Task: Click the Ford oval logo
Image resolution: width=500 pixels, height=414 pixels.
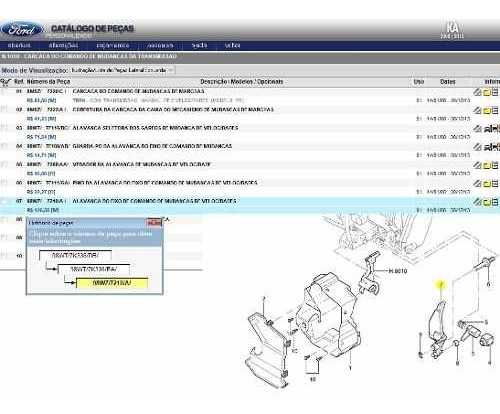Action: [22, 30]
